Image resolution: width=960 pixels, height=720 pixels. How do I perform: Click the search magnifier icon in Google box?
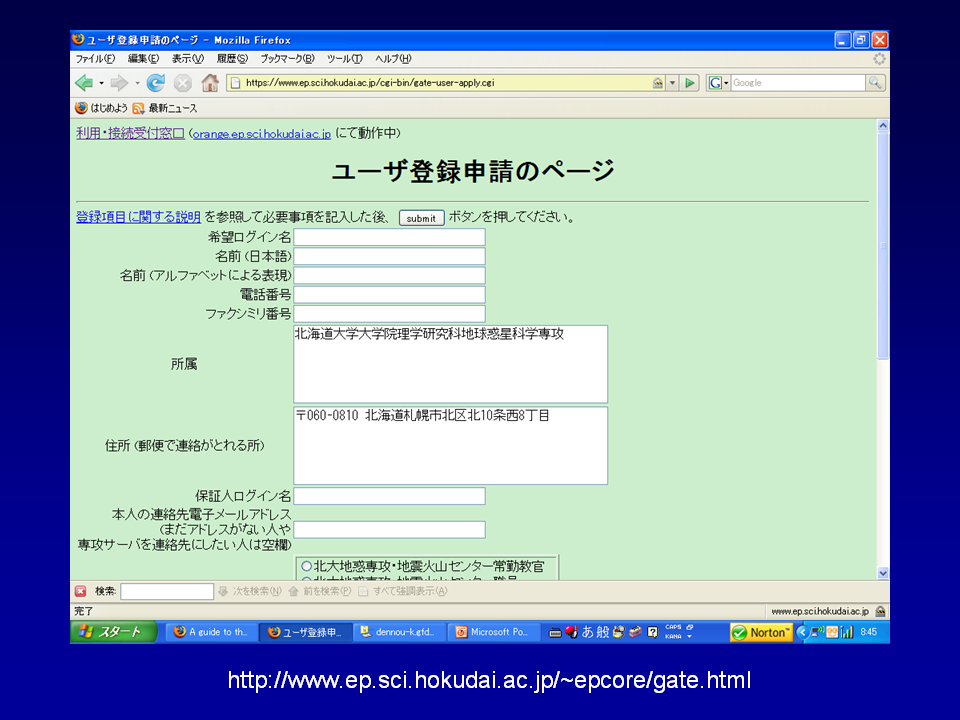(875, 83)
